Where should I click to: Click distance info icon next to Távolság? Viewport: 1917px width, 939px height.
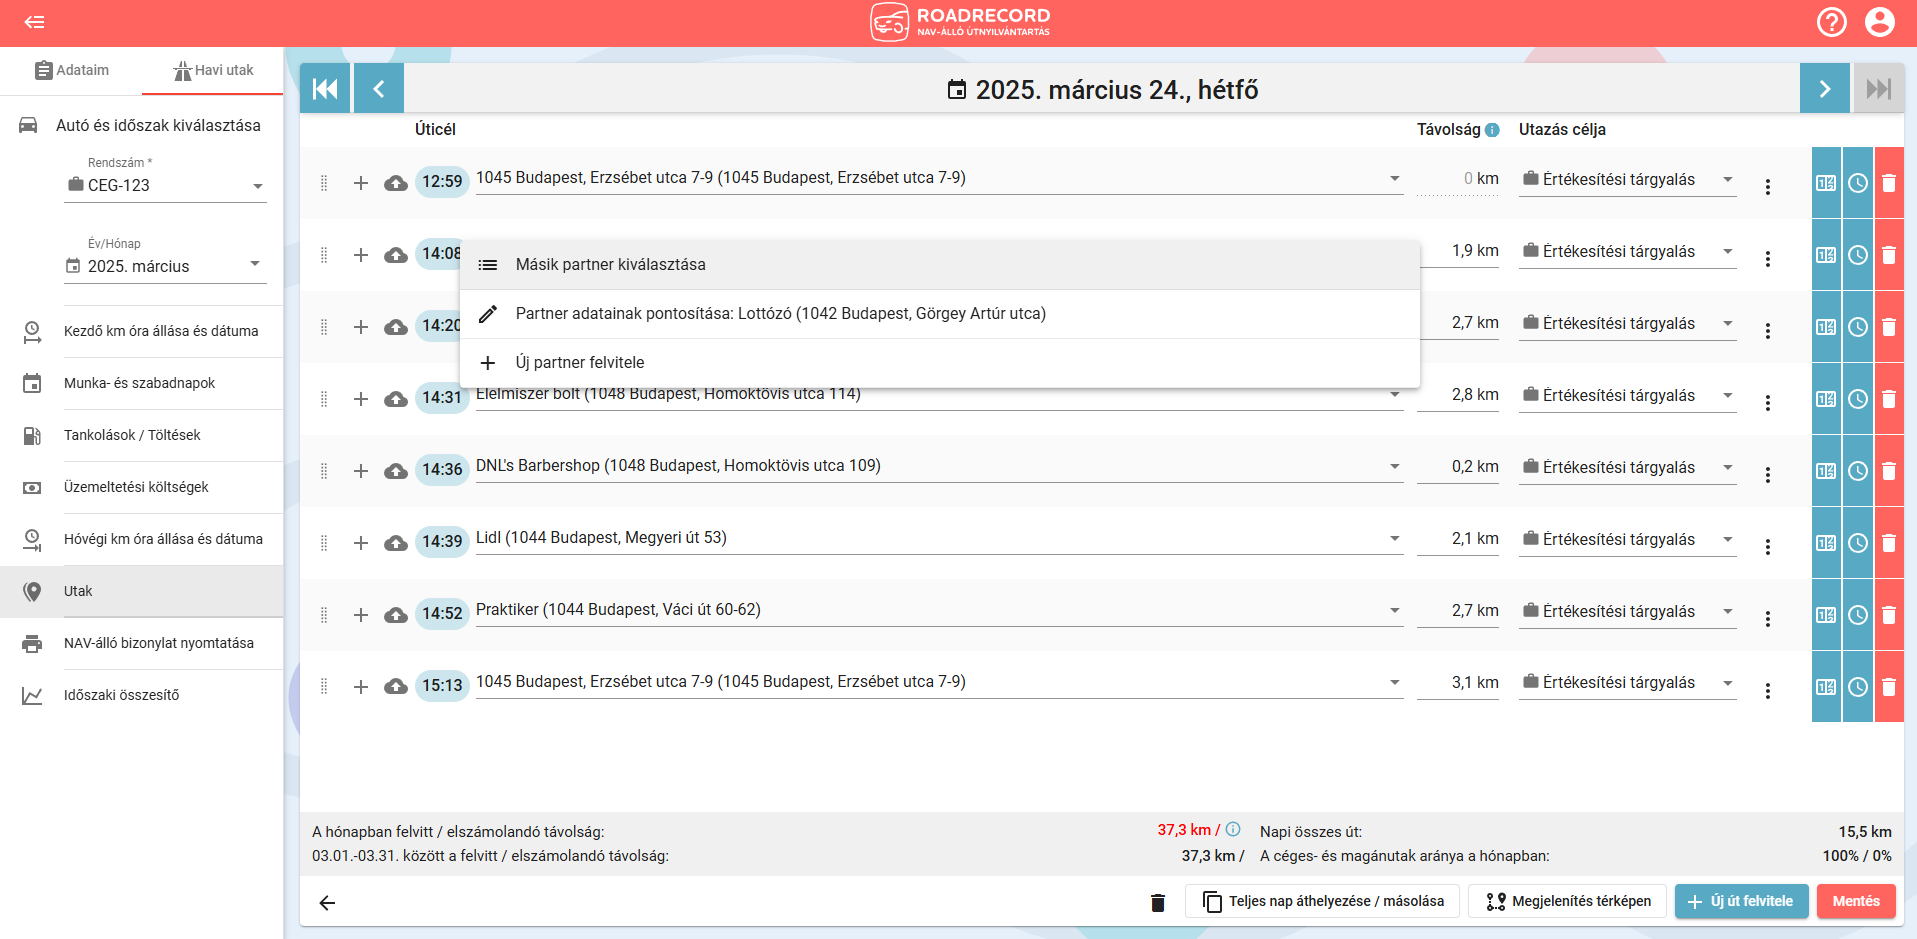pyautogui.click(x=1492, y=130)
